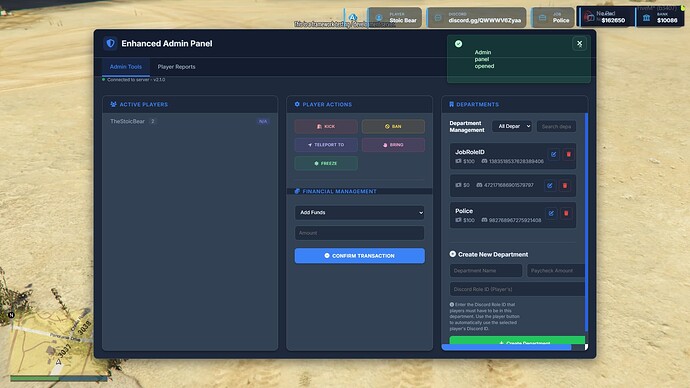
Task: Click the Teleport To button
Action: pyautogui.click(x=326, y=145)
